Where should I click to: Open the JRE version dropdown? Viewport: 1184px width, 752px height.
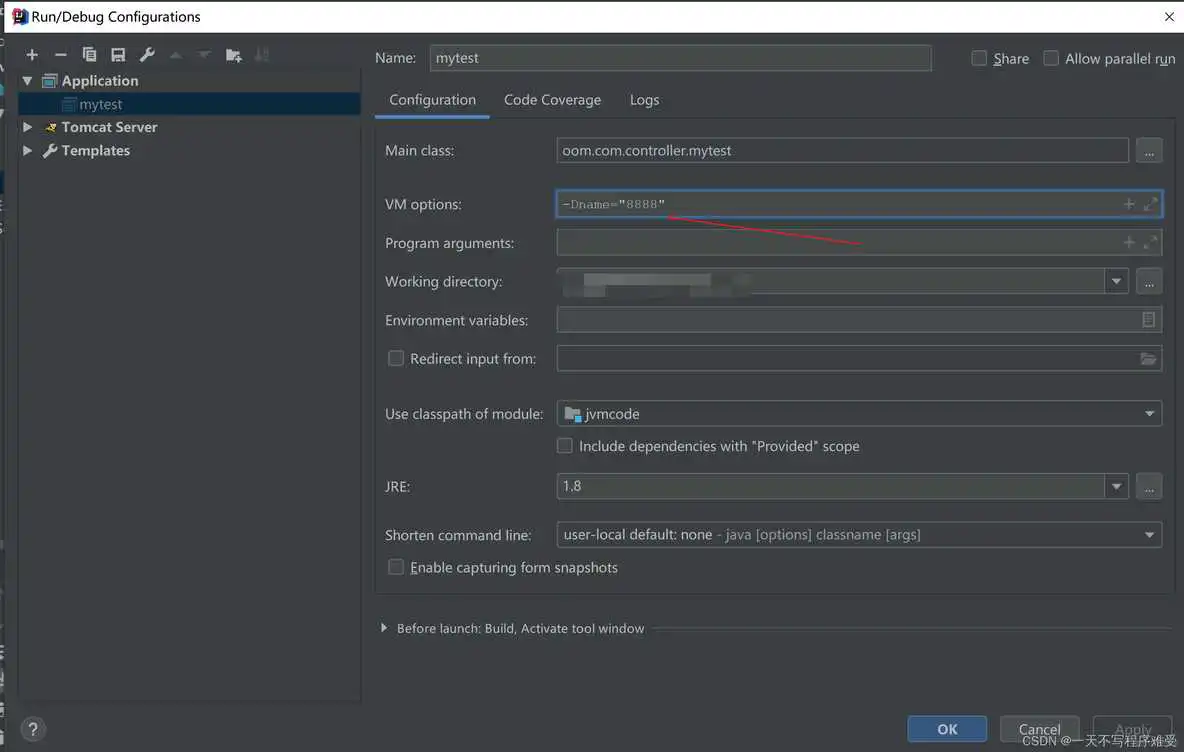tap(1116, 487)
